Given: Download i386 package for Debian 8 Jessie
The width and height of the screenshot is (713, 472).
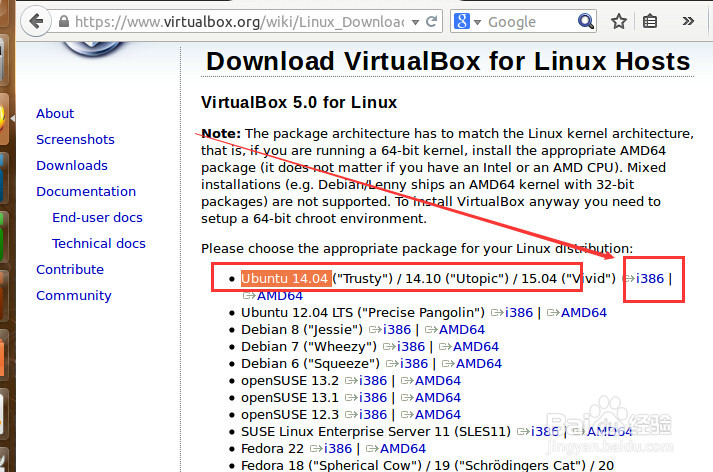Looking at the screenshot, I should coord(397,329).
